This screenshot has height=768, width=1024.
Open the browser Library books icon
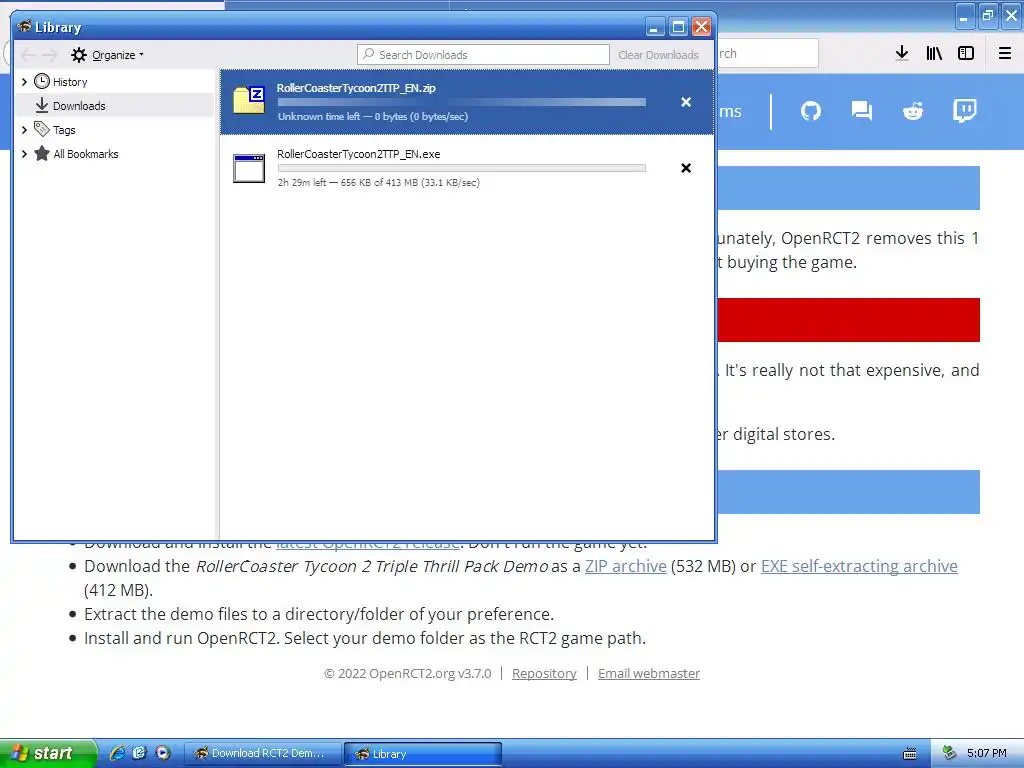click(934, 54)
